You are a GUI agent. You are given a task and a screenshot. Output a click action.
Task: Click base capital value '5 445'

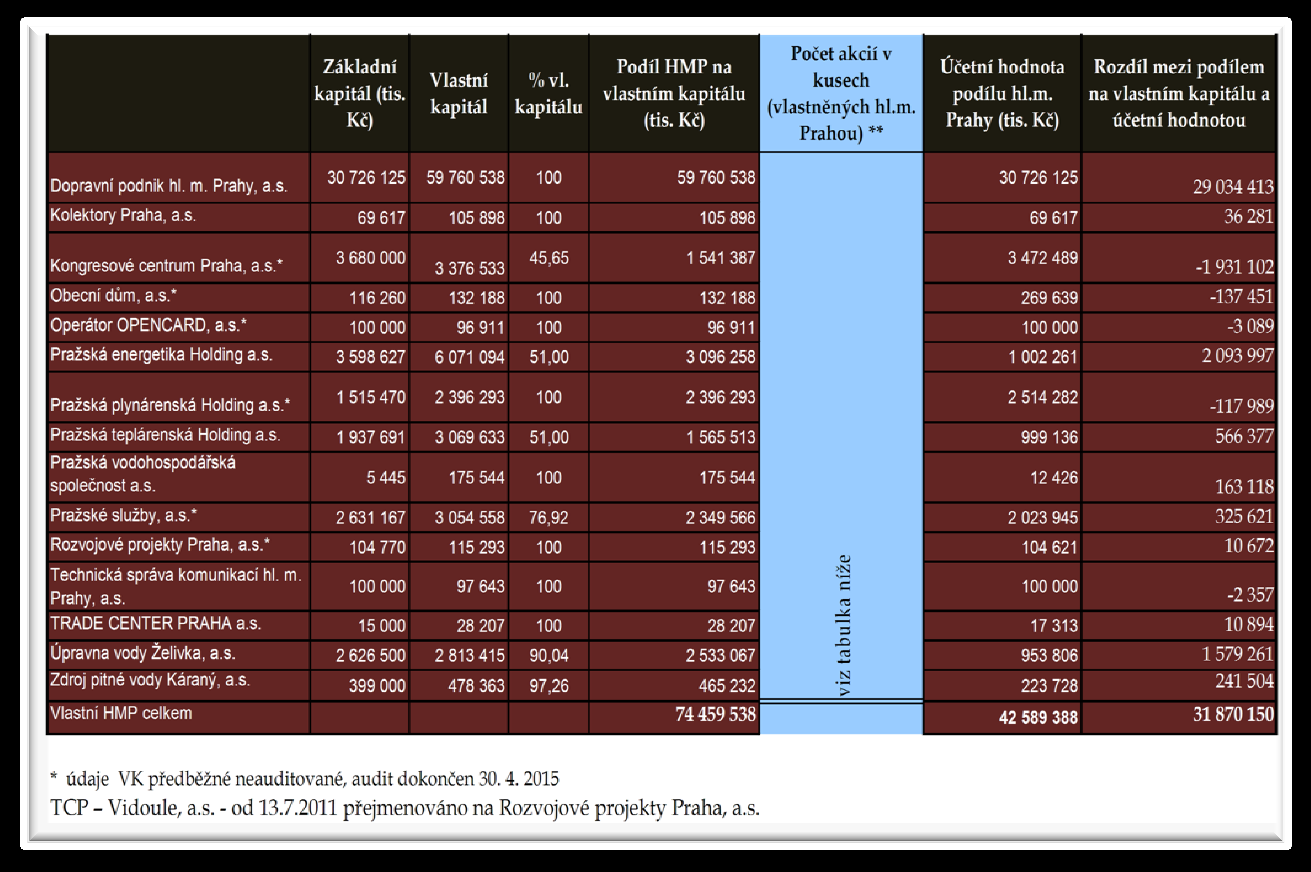click(x=385, y=476)
